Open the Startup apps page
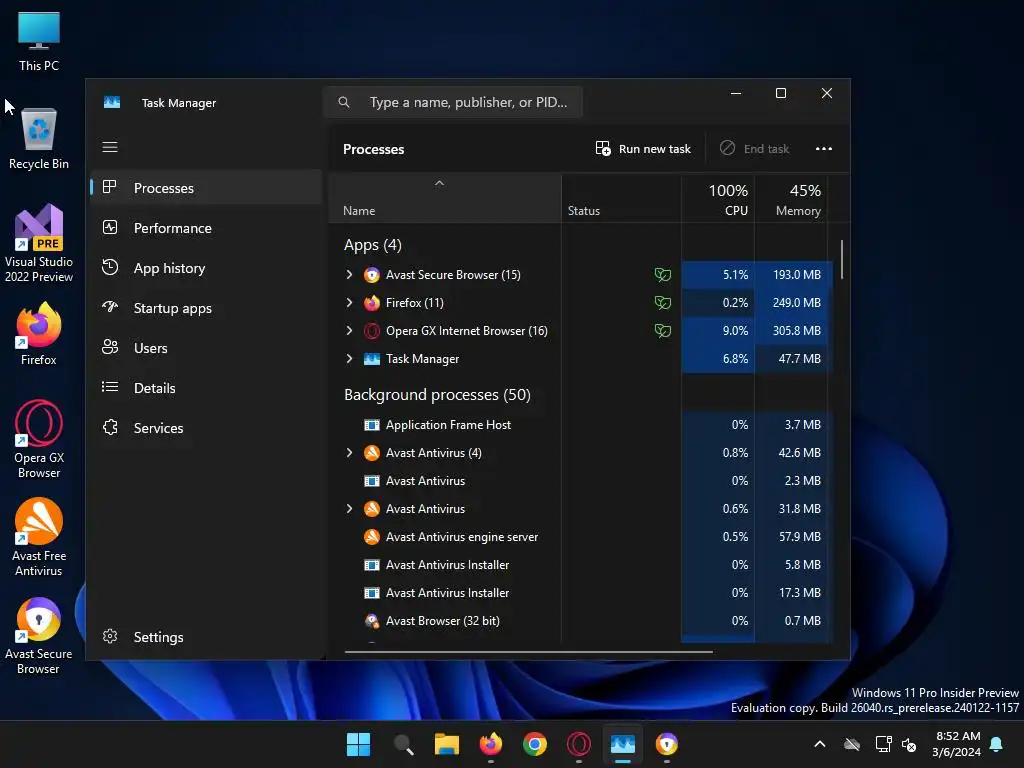1024x768 pixels. pyautogui.click(x=206, y=308)
